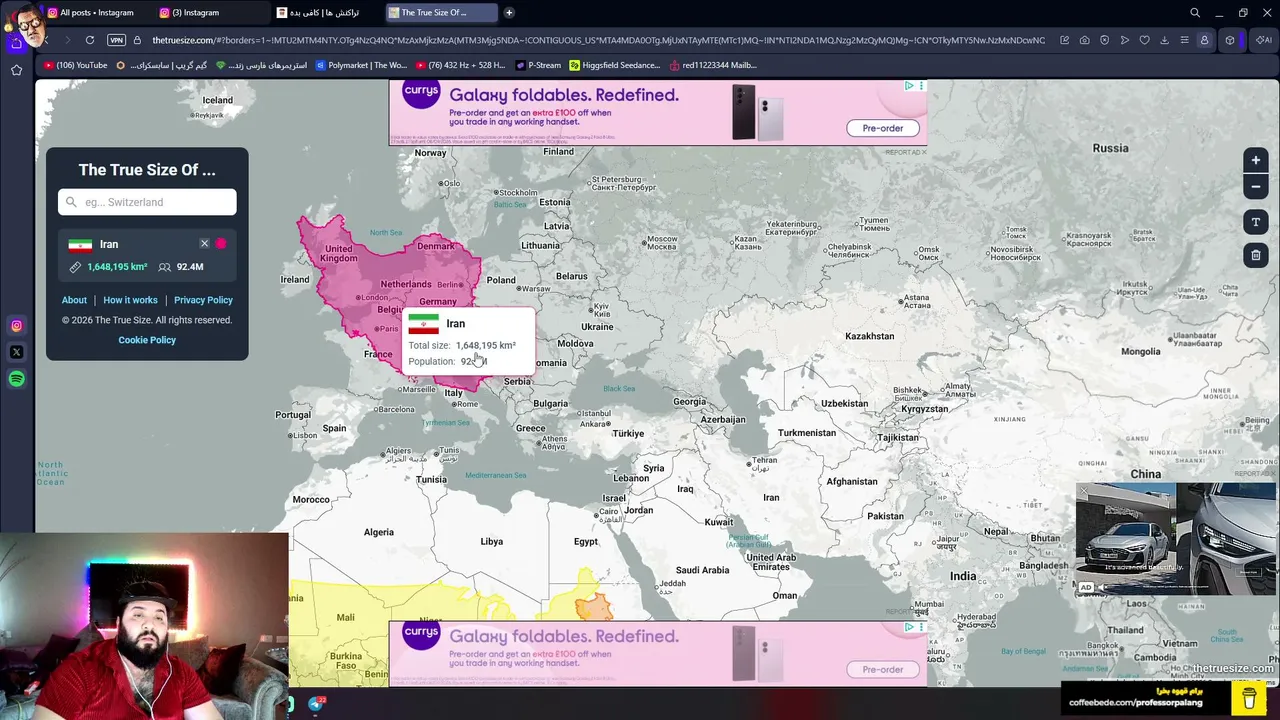Click the 1,648,195 km² area value in sidebar

(x=117, y=267)
